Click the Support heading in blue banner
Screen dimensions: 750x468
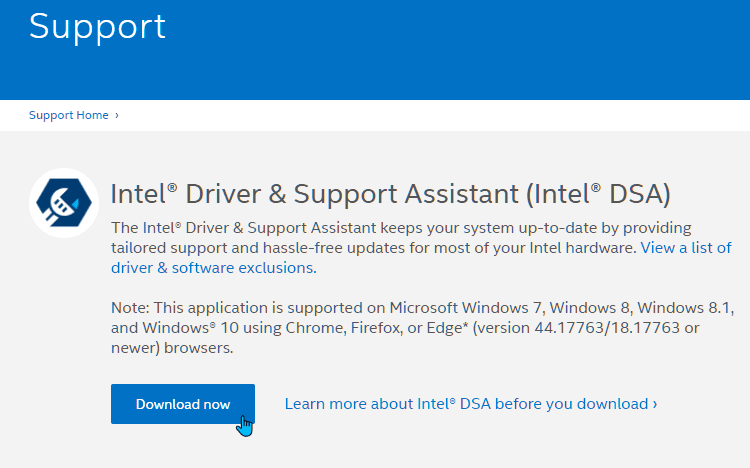click(98, 27)
